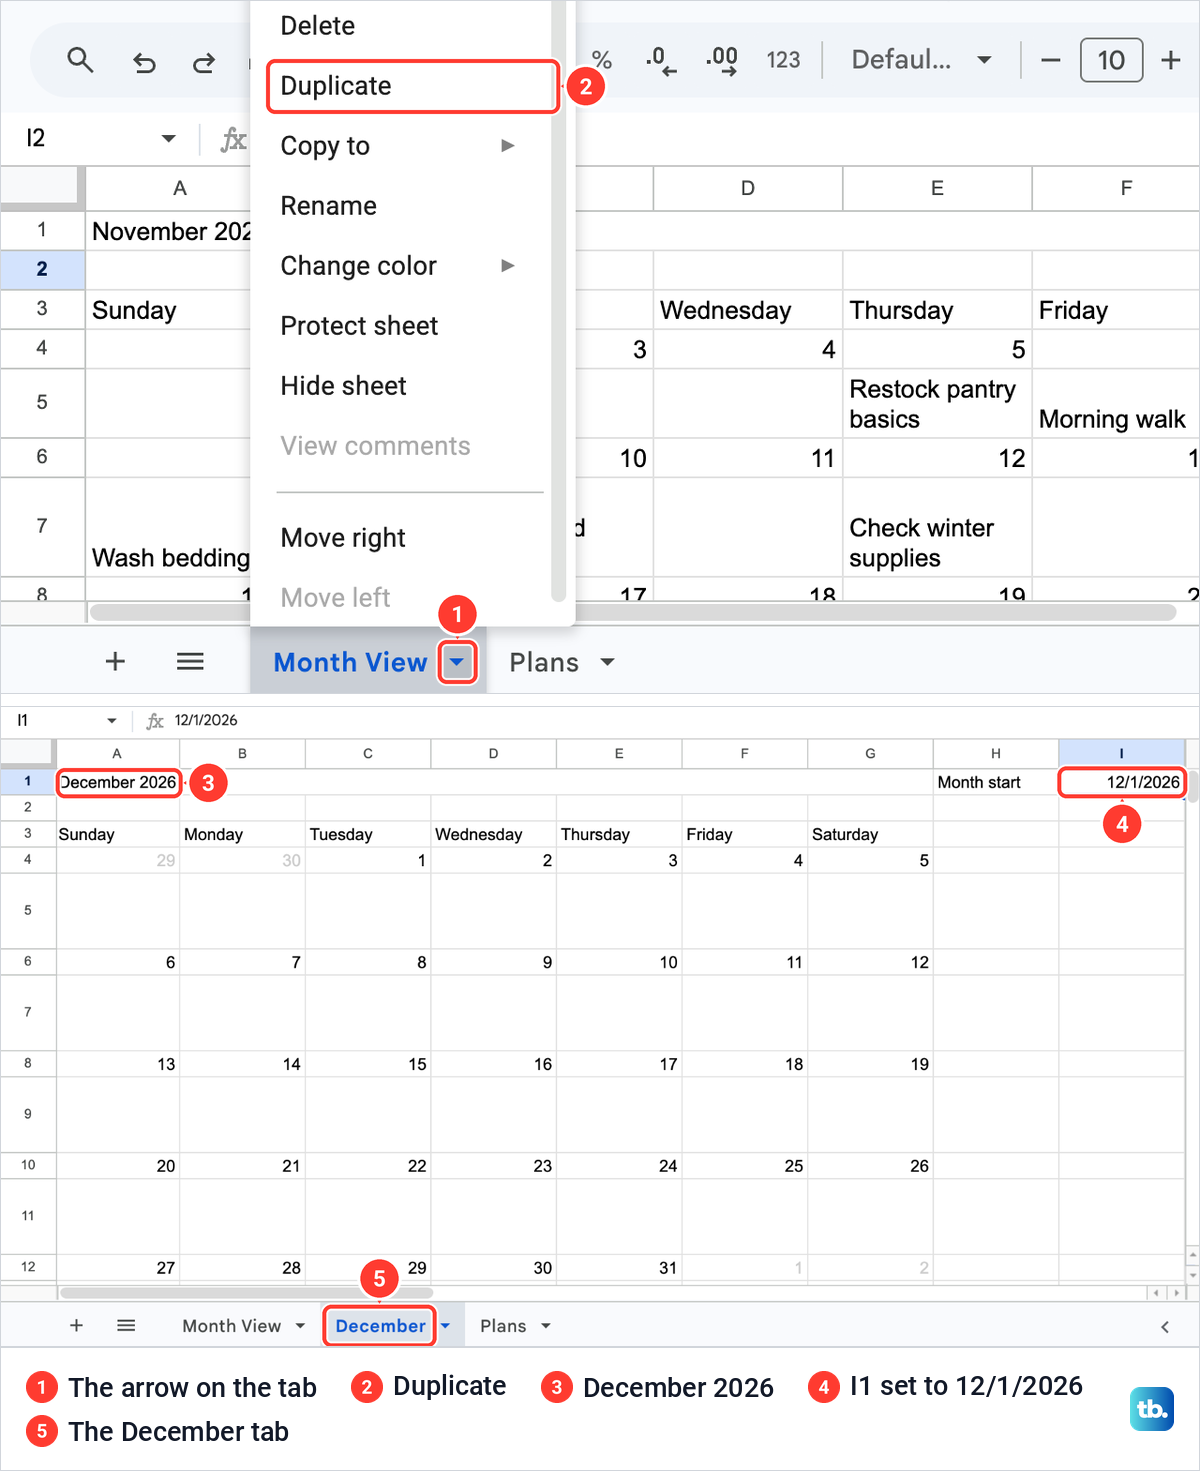Click cell containing November 202

point(168,231)
